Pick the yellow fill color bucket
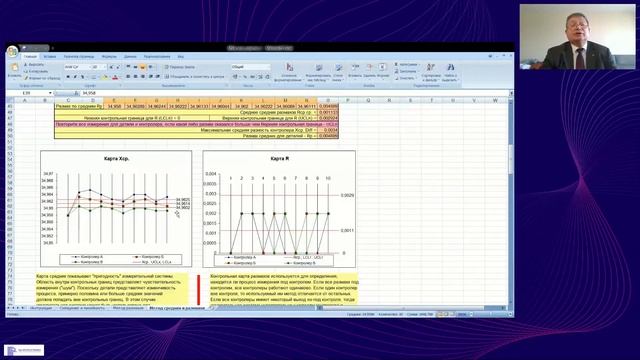 coord(105,77)
